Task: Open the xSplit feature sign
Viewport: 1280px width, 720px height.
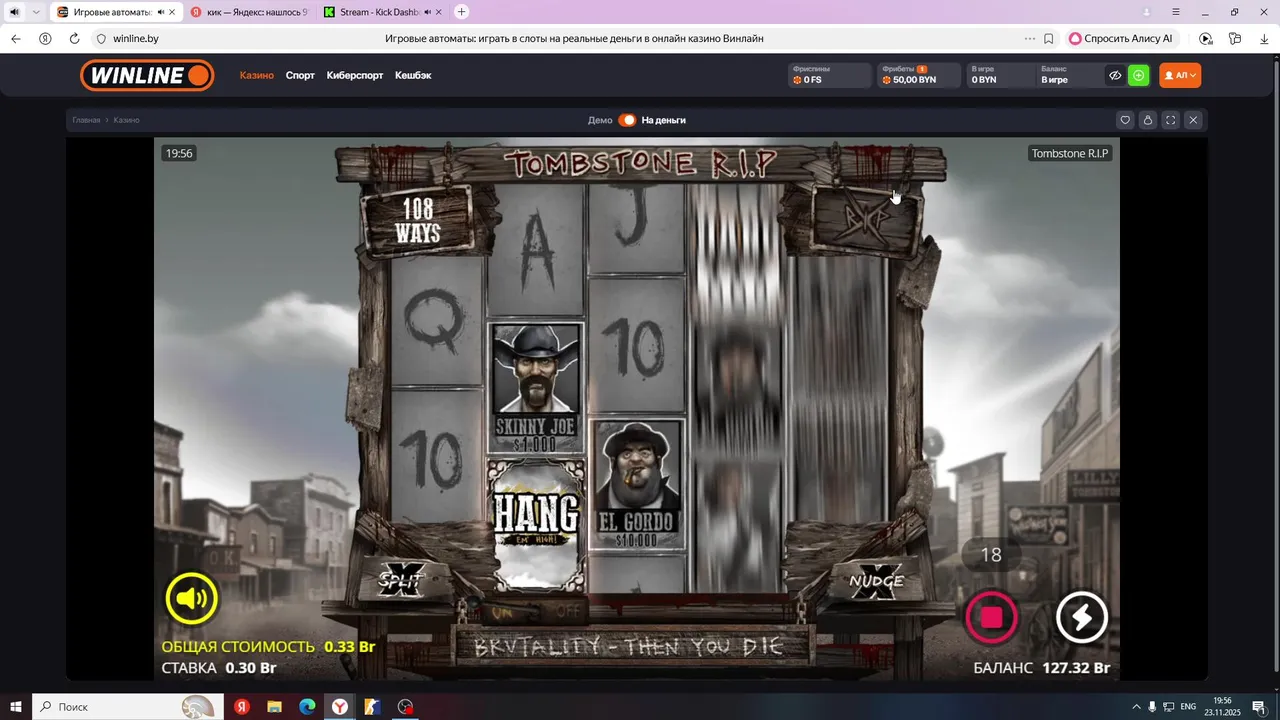Action: pos(400,579)
